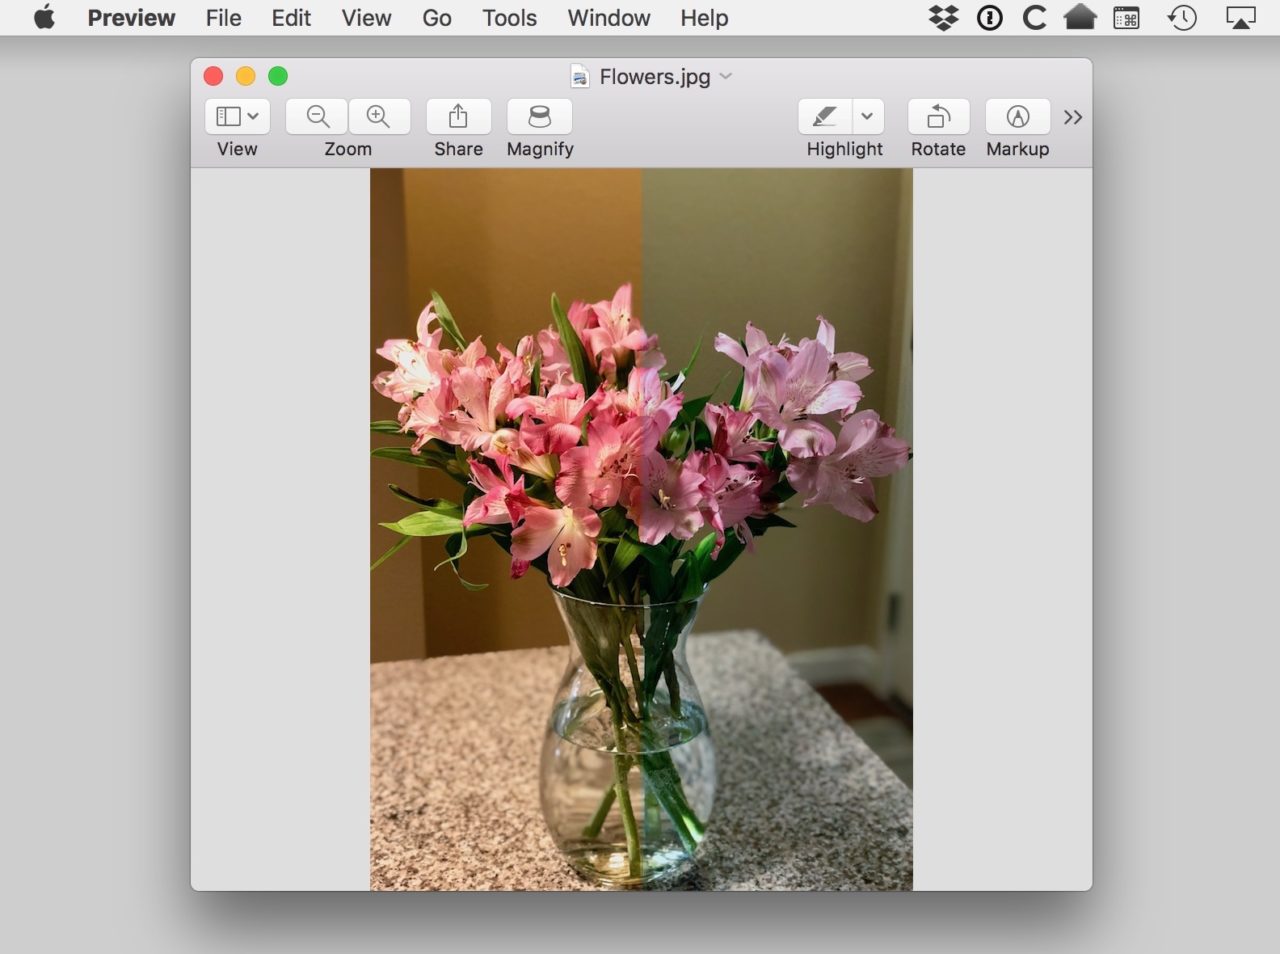Open the Help menu
Image resolution: width=1280 pixels, height=954 pixels.
pyautogui.click(x=704, y=18)
